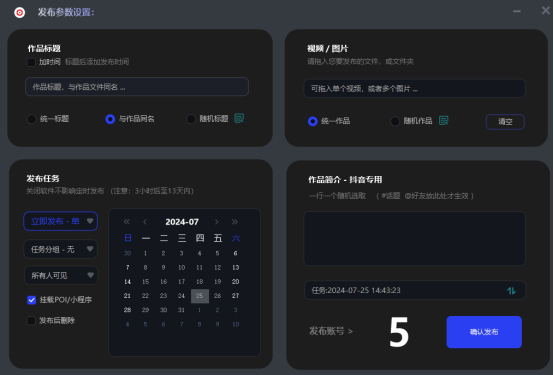Select July 12 in the calendar
Screen dimensions: 554x375
[217, 268]
